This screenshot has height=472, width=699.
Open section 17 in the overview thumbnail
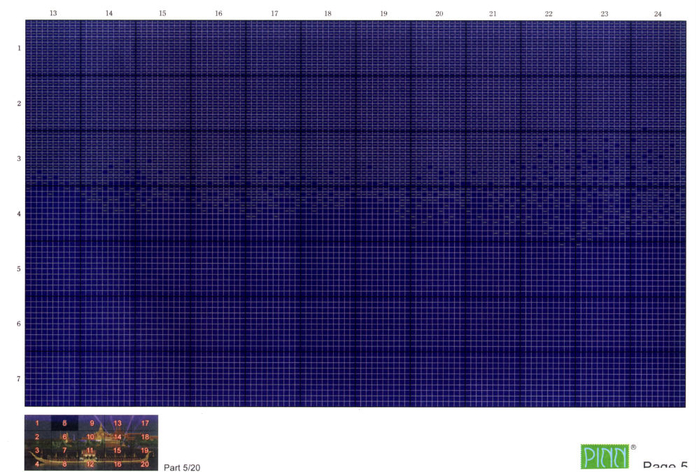coord(145,423)
